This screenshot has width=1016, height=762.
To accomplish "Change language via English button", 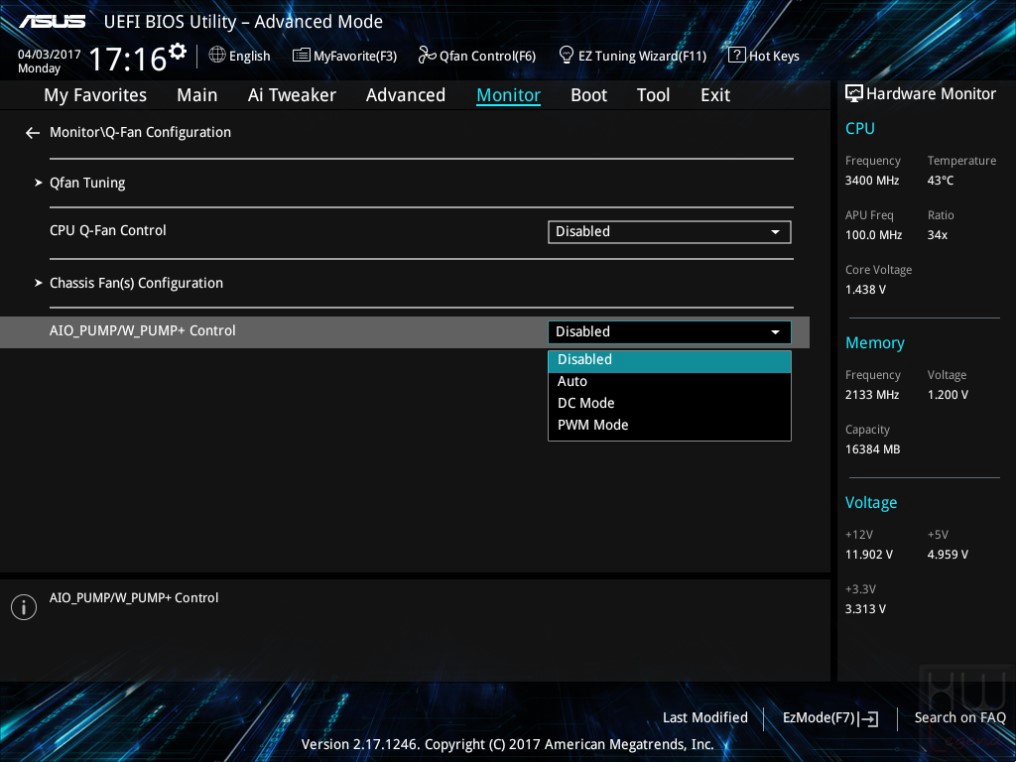I will (x=240, y=56).
